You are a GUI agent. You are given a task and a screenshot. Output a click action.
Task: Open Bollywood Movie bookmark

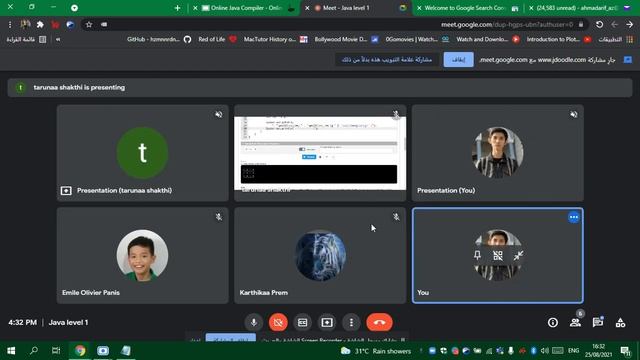(x=347, y=39)
